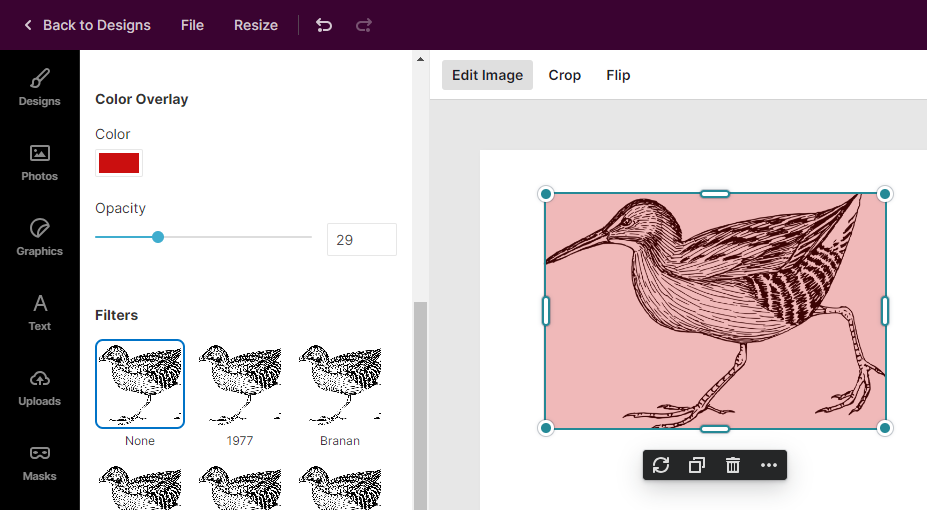
Task: Select the Crop tab
Action: (565, 75)
